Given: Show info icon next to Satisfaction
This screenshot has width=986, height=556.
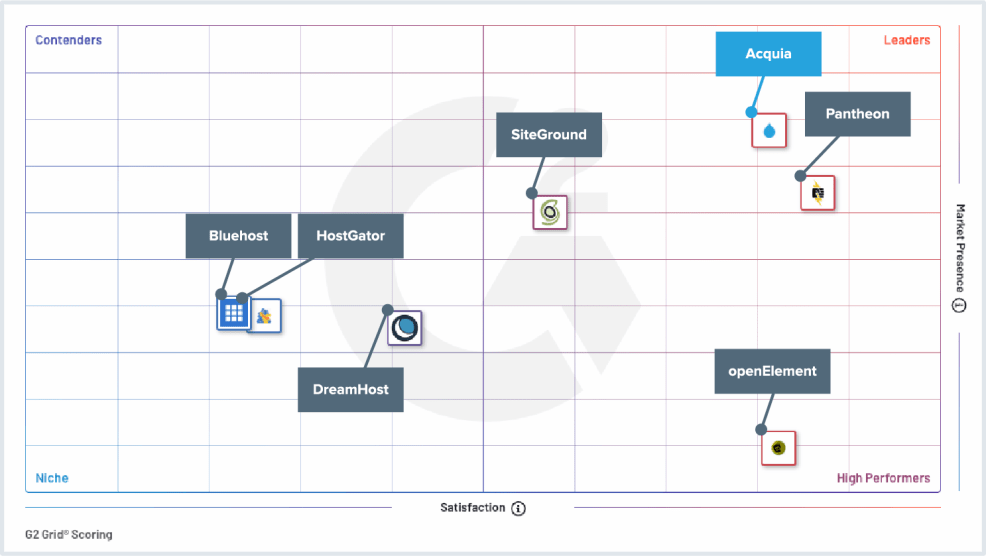Looking at the screenshot, I should point(518,508).
